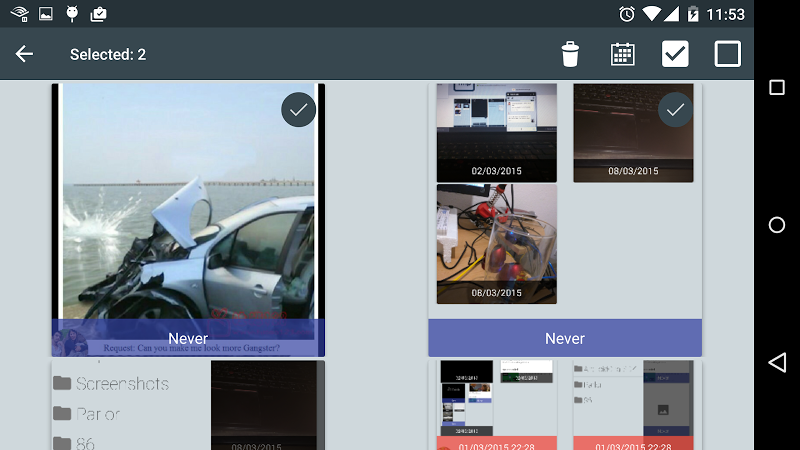Tap the Wi-Fi lock notification icon

click(x=20, y=13)
